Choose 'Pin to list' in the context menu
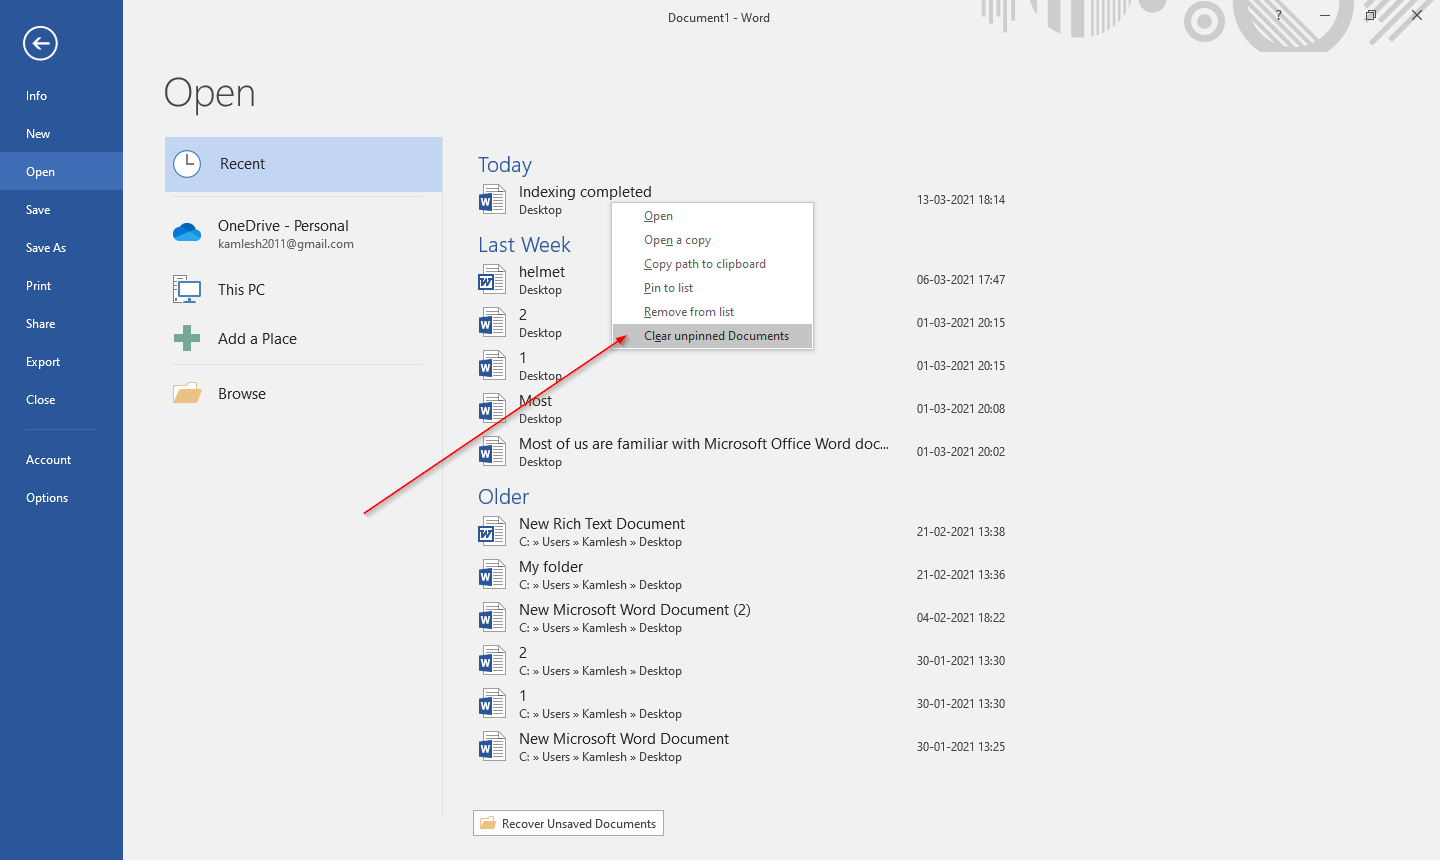 (668, 287)
